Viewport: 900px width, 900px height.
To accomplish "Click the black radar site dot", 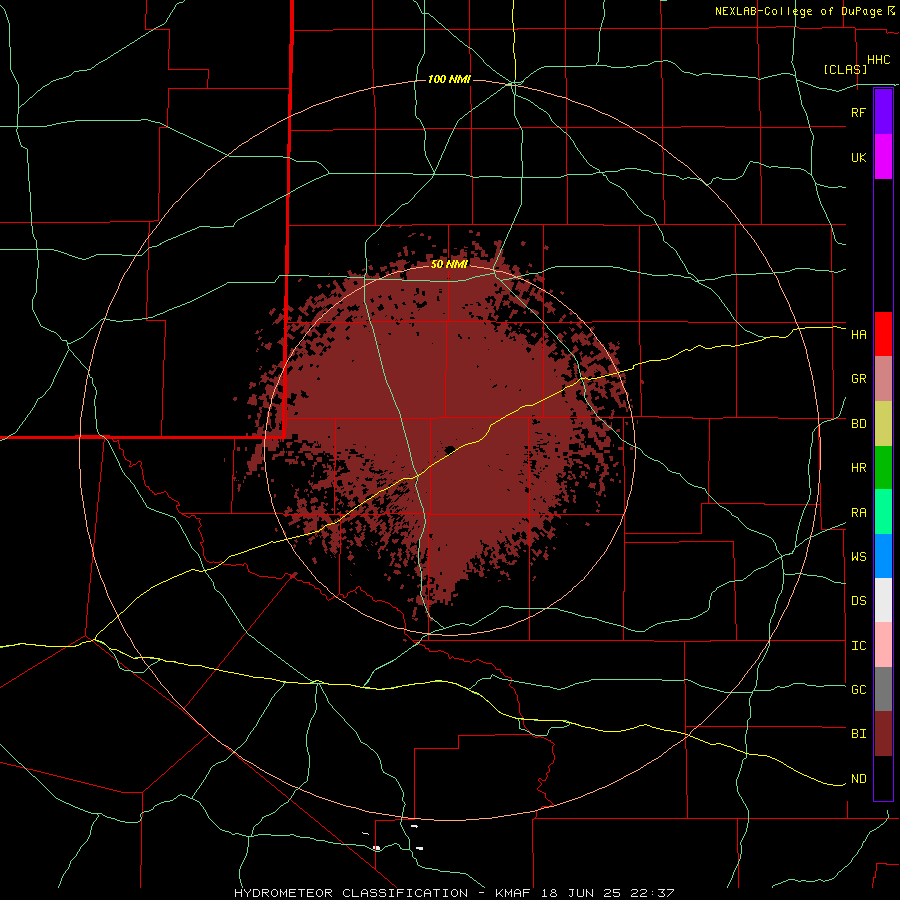I will 450,449.
